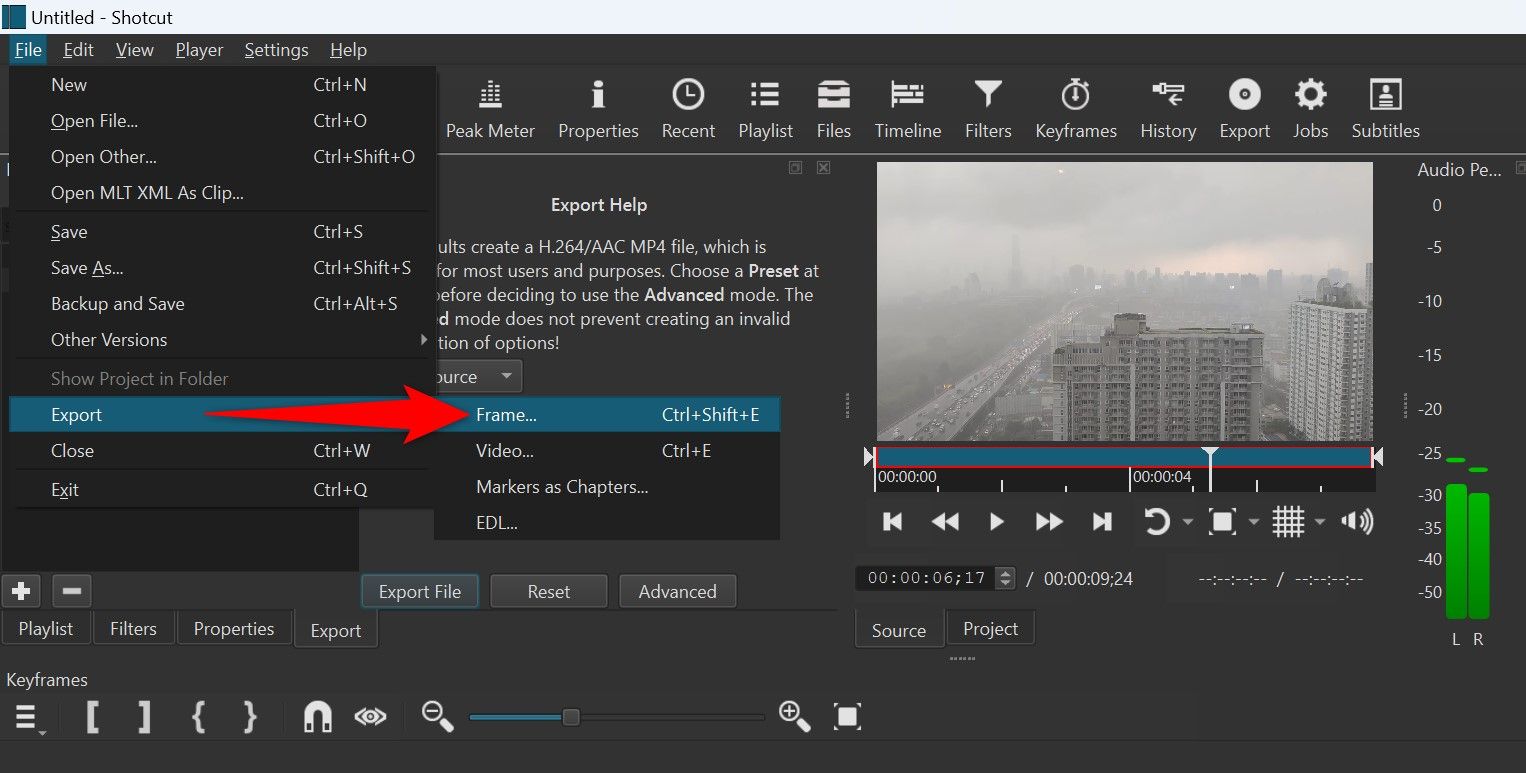Open Advanced export settings

[x=677, y=590]
